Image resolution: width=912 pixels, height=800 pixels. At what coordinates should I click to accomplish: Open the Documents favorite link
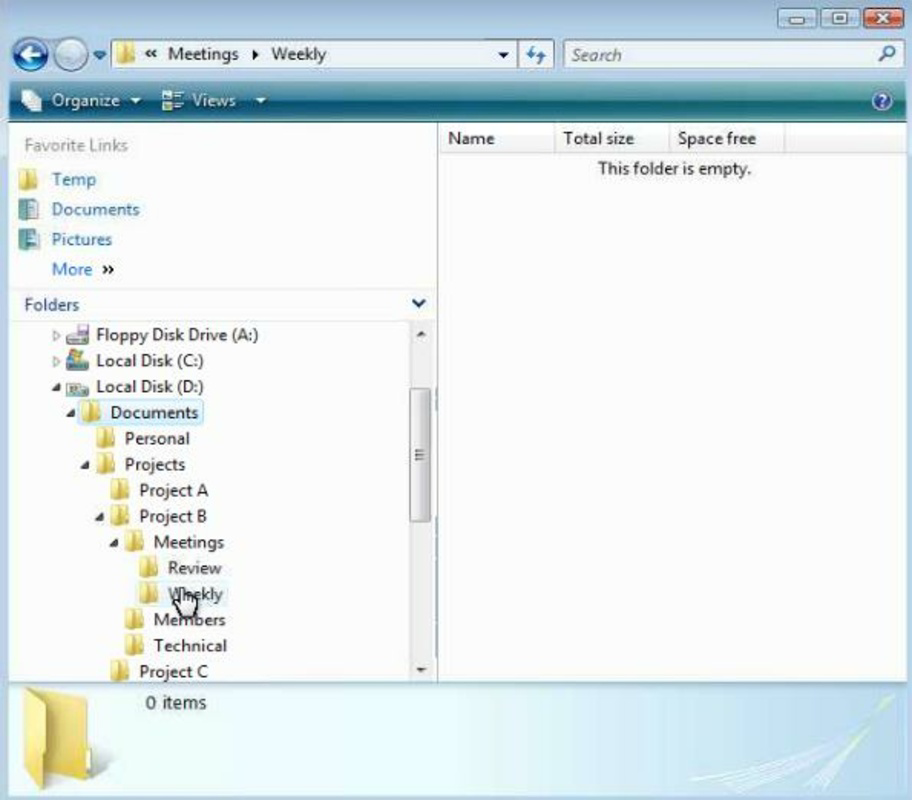point(95,209)
